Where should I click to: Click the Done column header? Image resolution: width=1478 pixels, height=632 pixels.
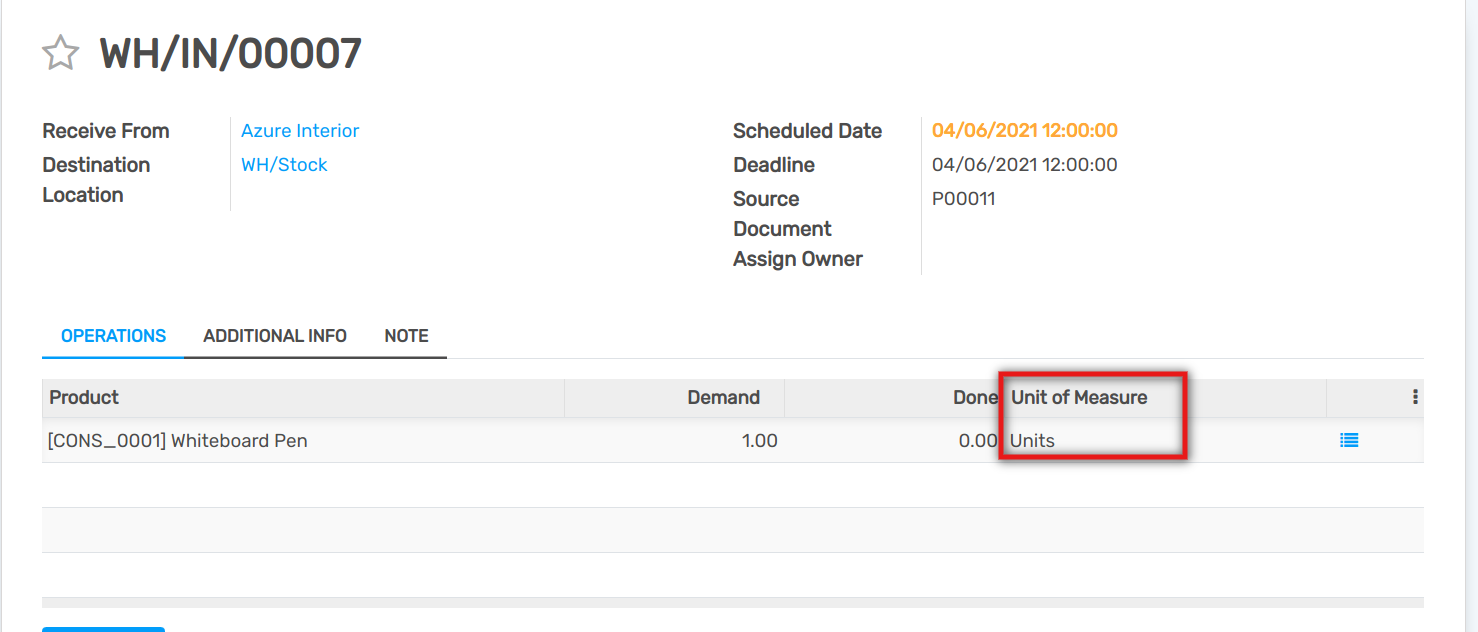pos(975,397)
